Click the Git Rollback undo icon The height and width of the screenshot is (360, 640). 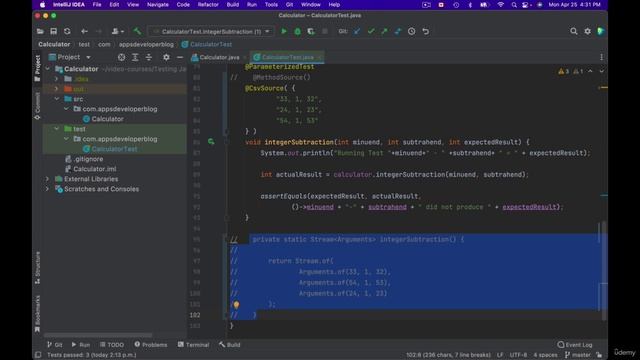[426, 31]
